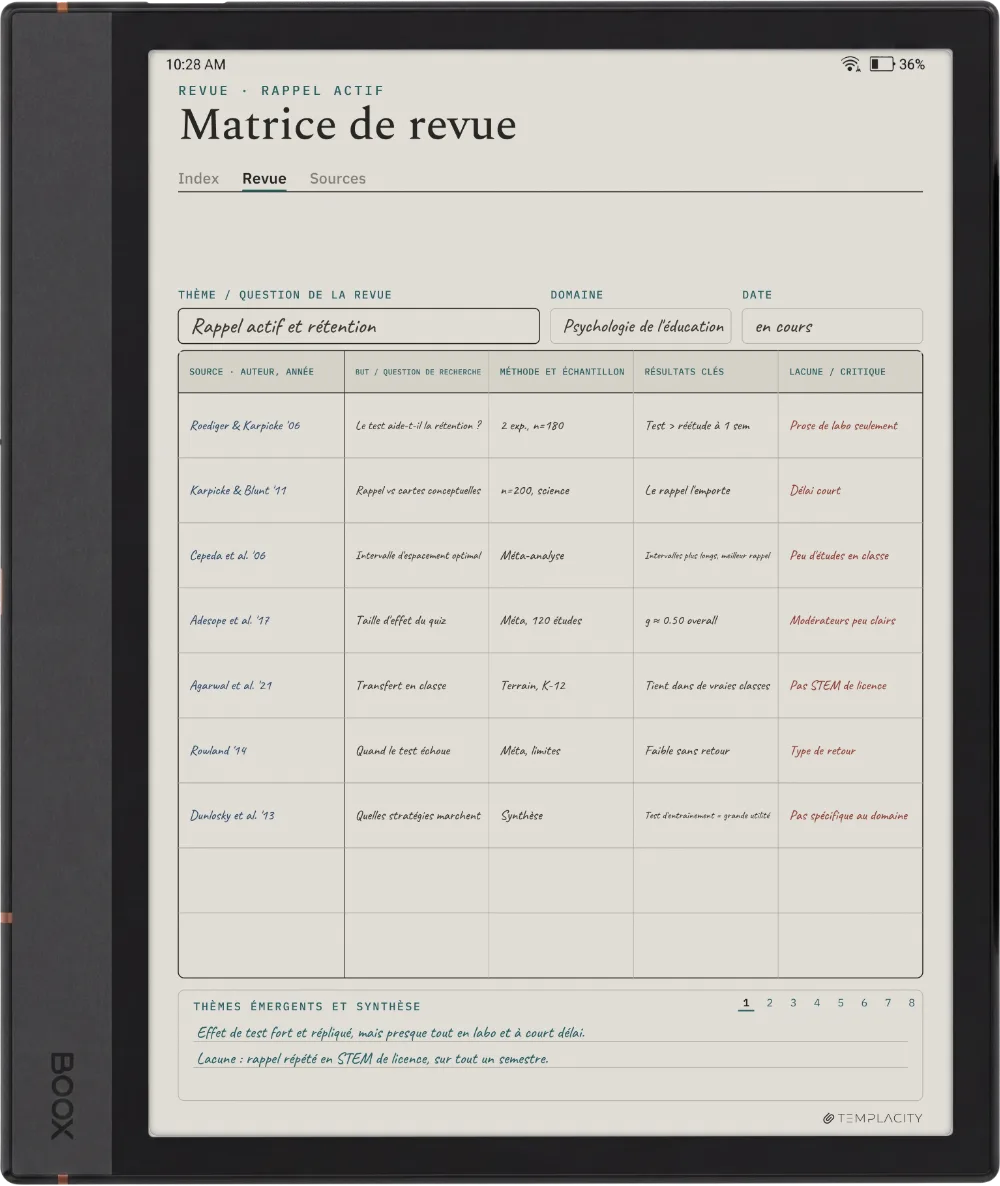Select method cell 'Terrain, K-12'
Image resolution: width=1000 pixels, height=1186 pixels.
pos(561,685)
